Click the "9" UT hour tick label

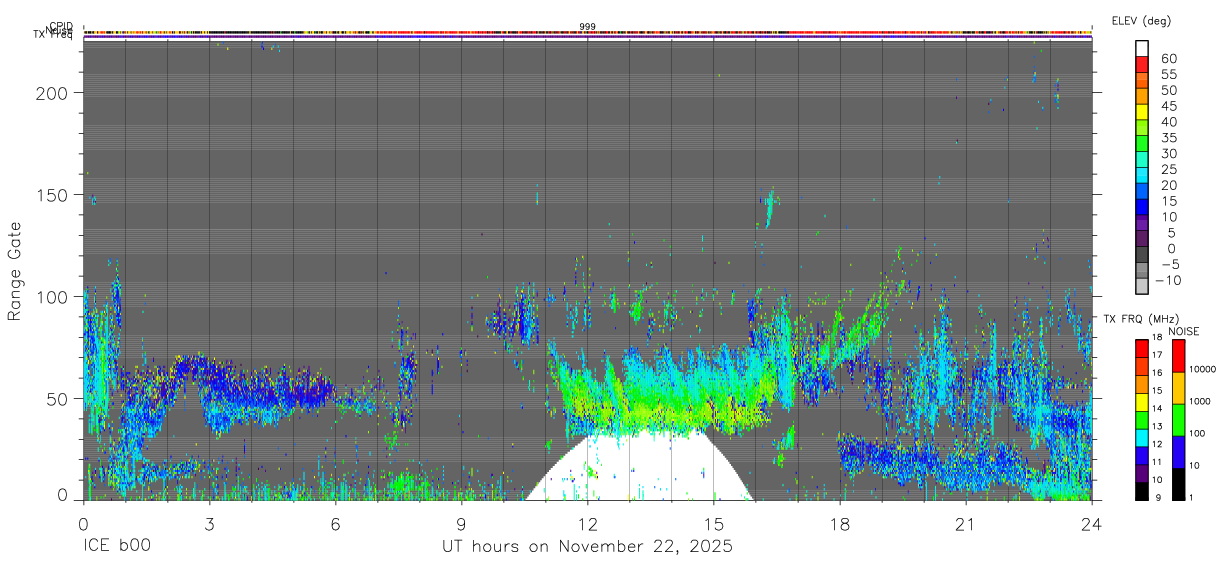pyautogui.click(x=461, y=524)
